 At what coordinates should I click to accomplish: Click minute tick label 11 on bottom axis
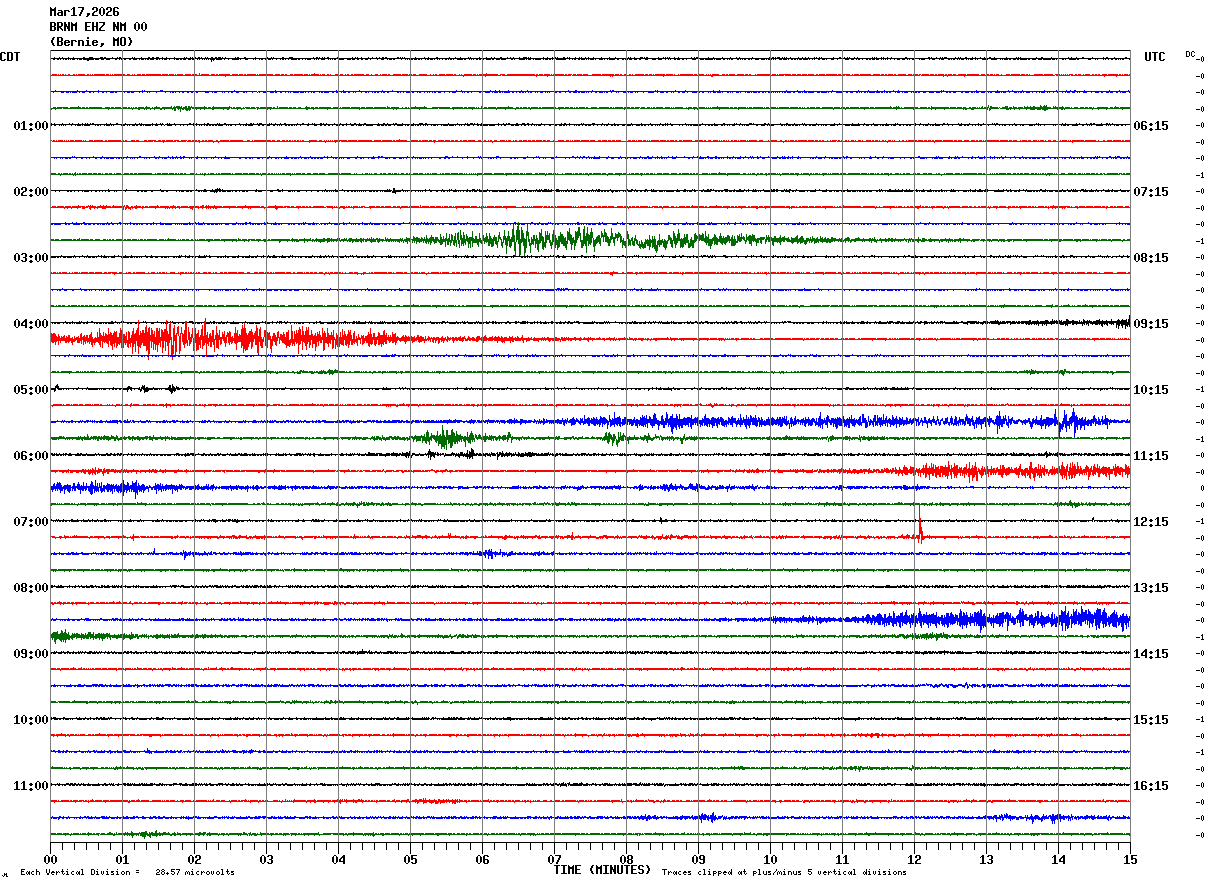(842, 859)
